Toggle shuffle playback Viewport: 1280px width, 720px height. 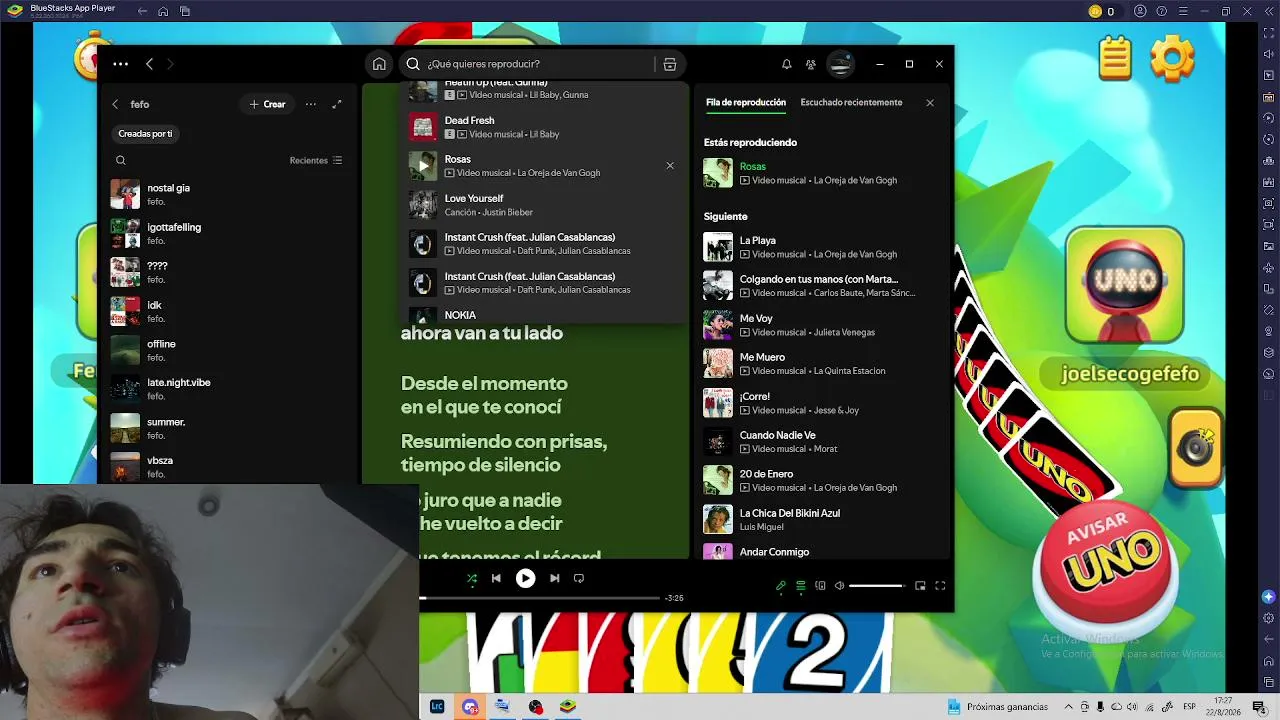pyautogui.click(x=472, y=578)
